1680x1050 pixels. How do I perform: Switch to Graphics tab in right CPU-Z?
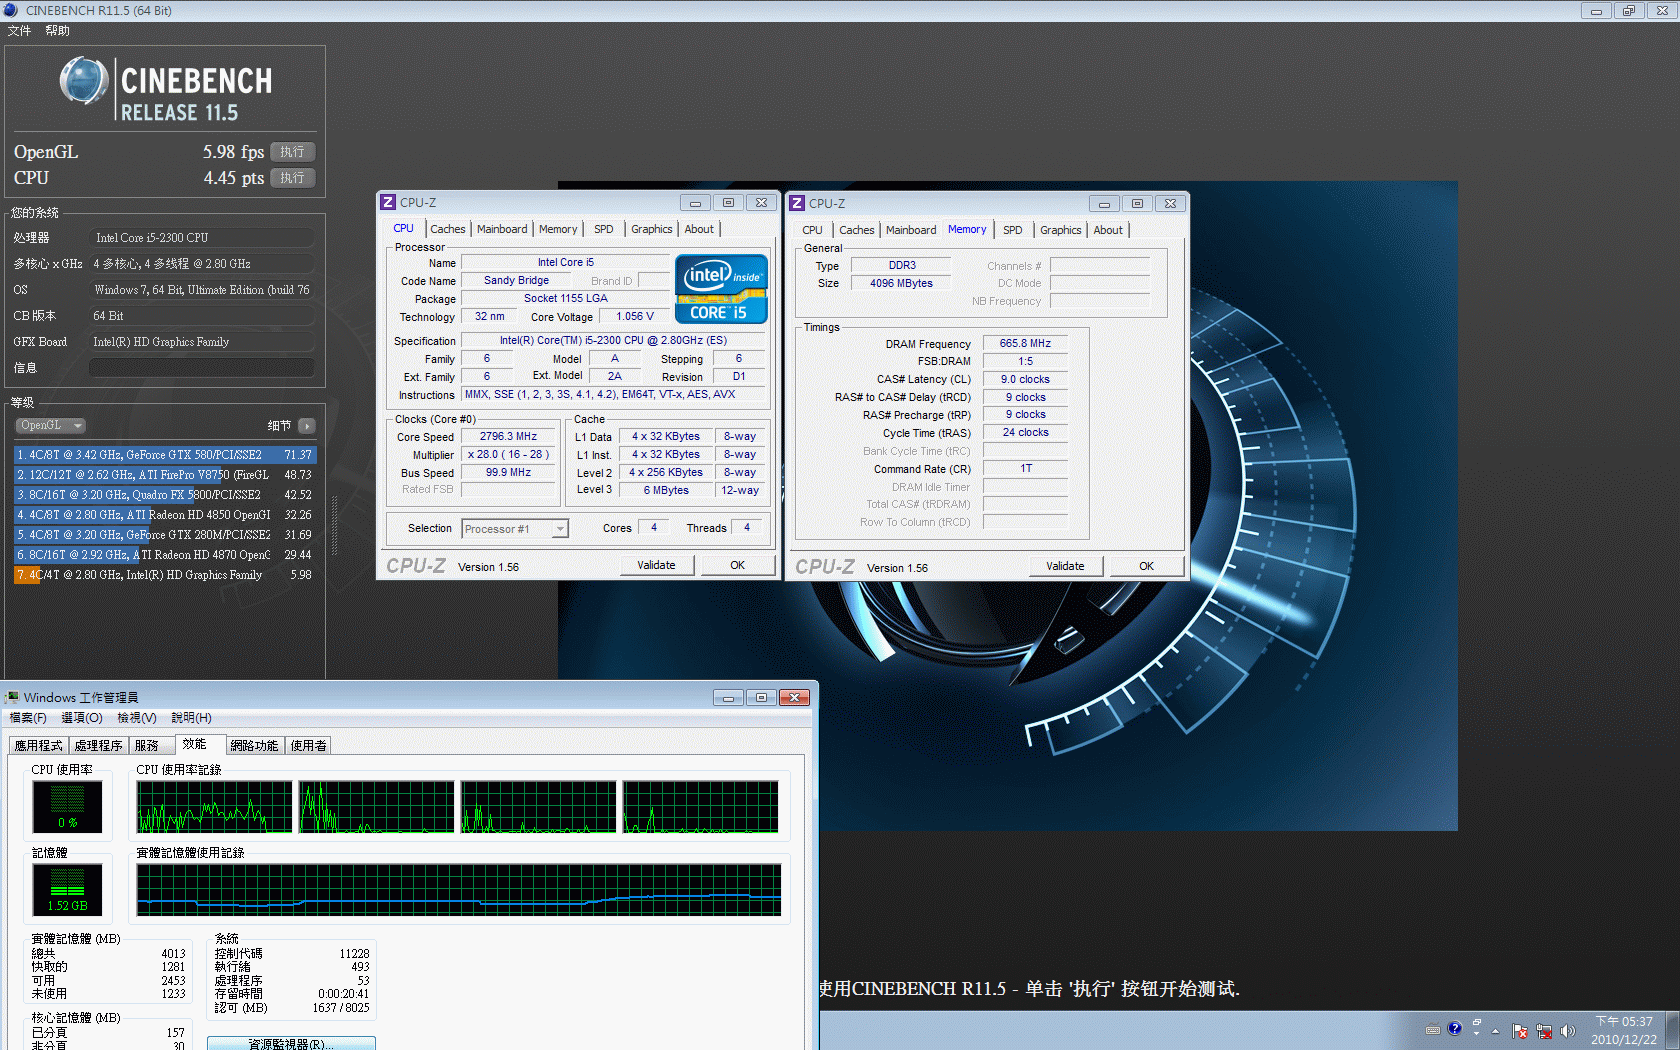tap(1061, 230)
